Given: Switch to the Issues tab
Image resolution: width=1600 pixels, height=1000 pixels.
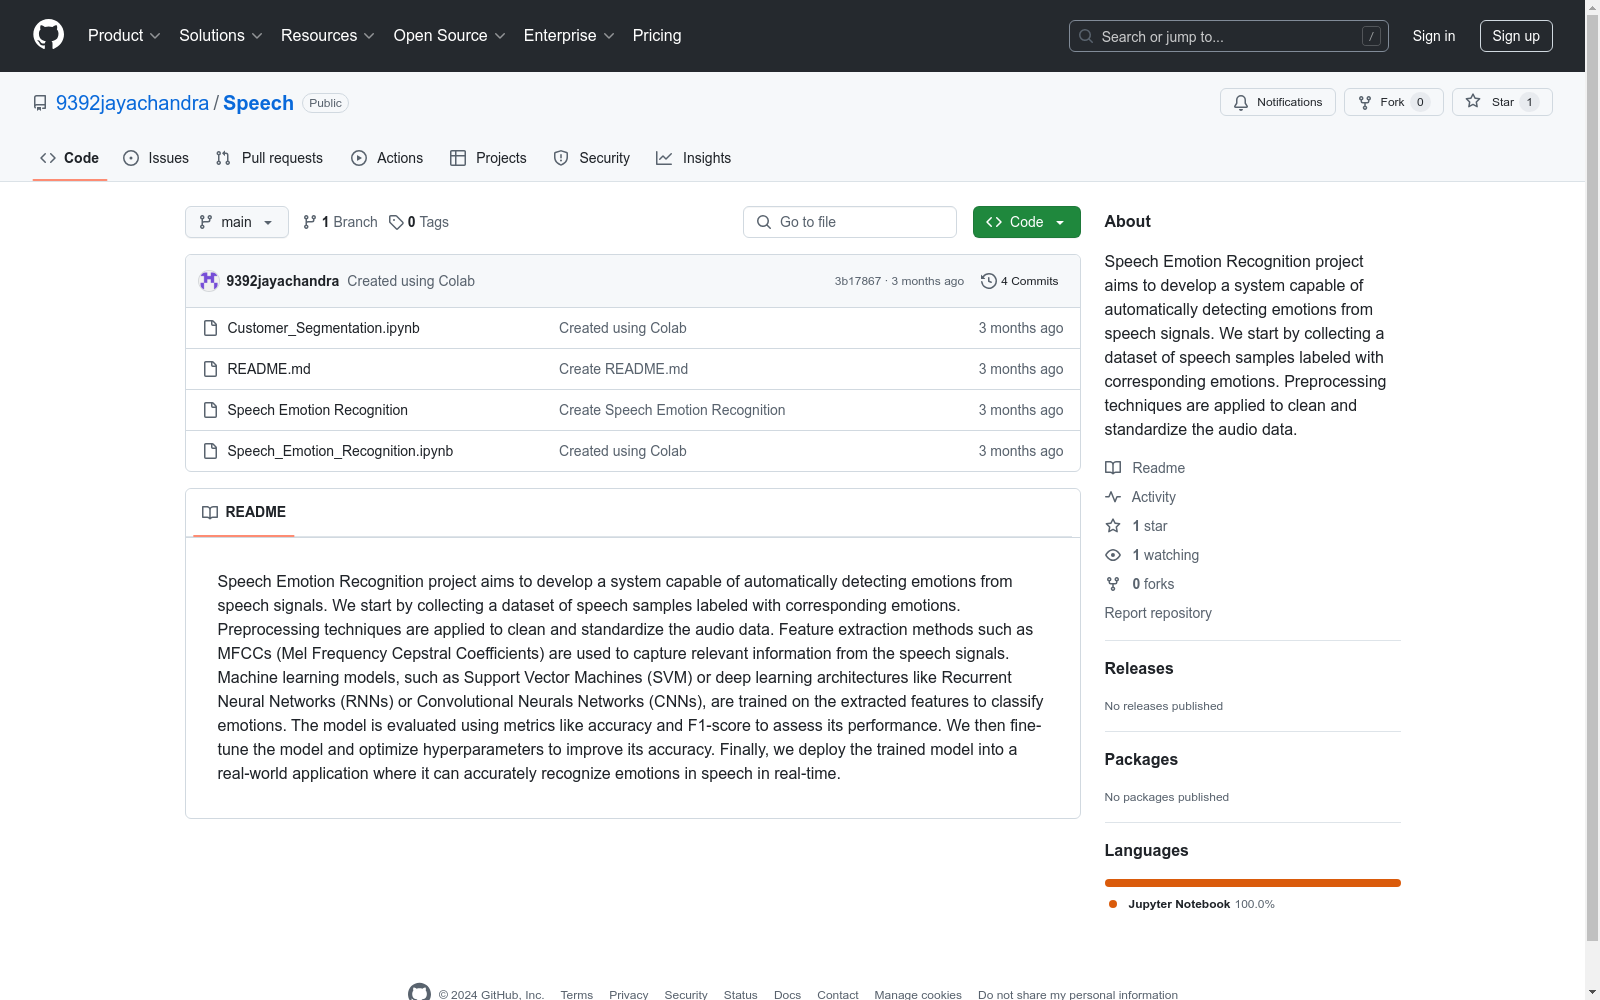Looking at the screenshot, I should [156, 158].
